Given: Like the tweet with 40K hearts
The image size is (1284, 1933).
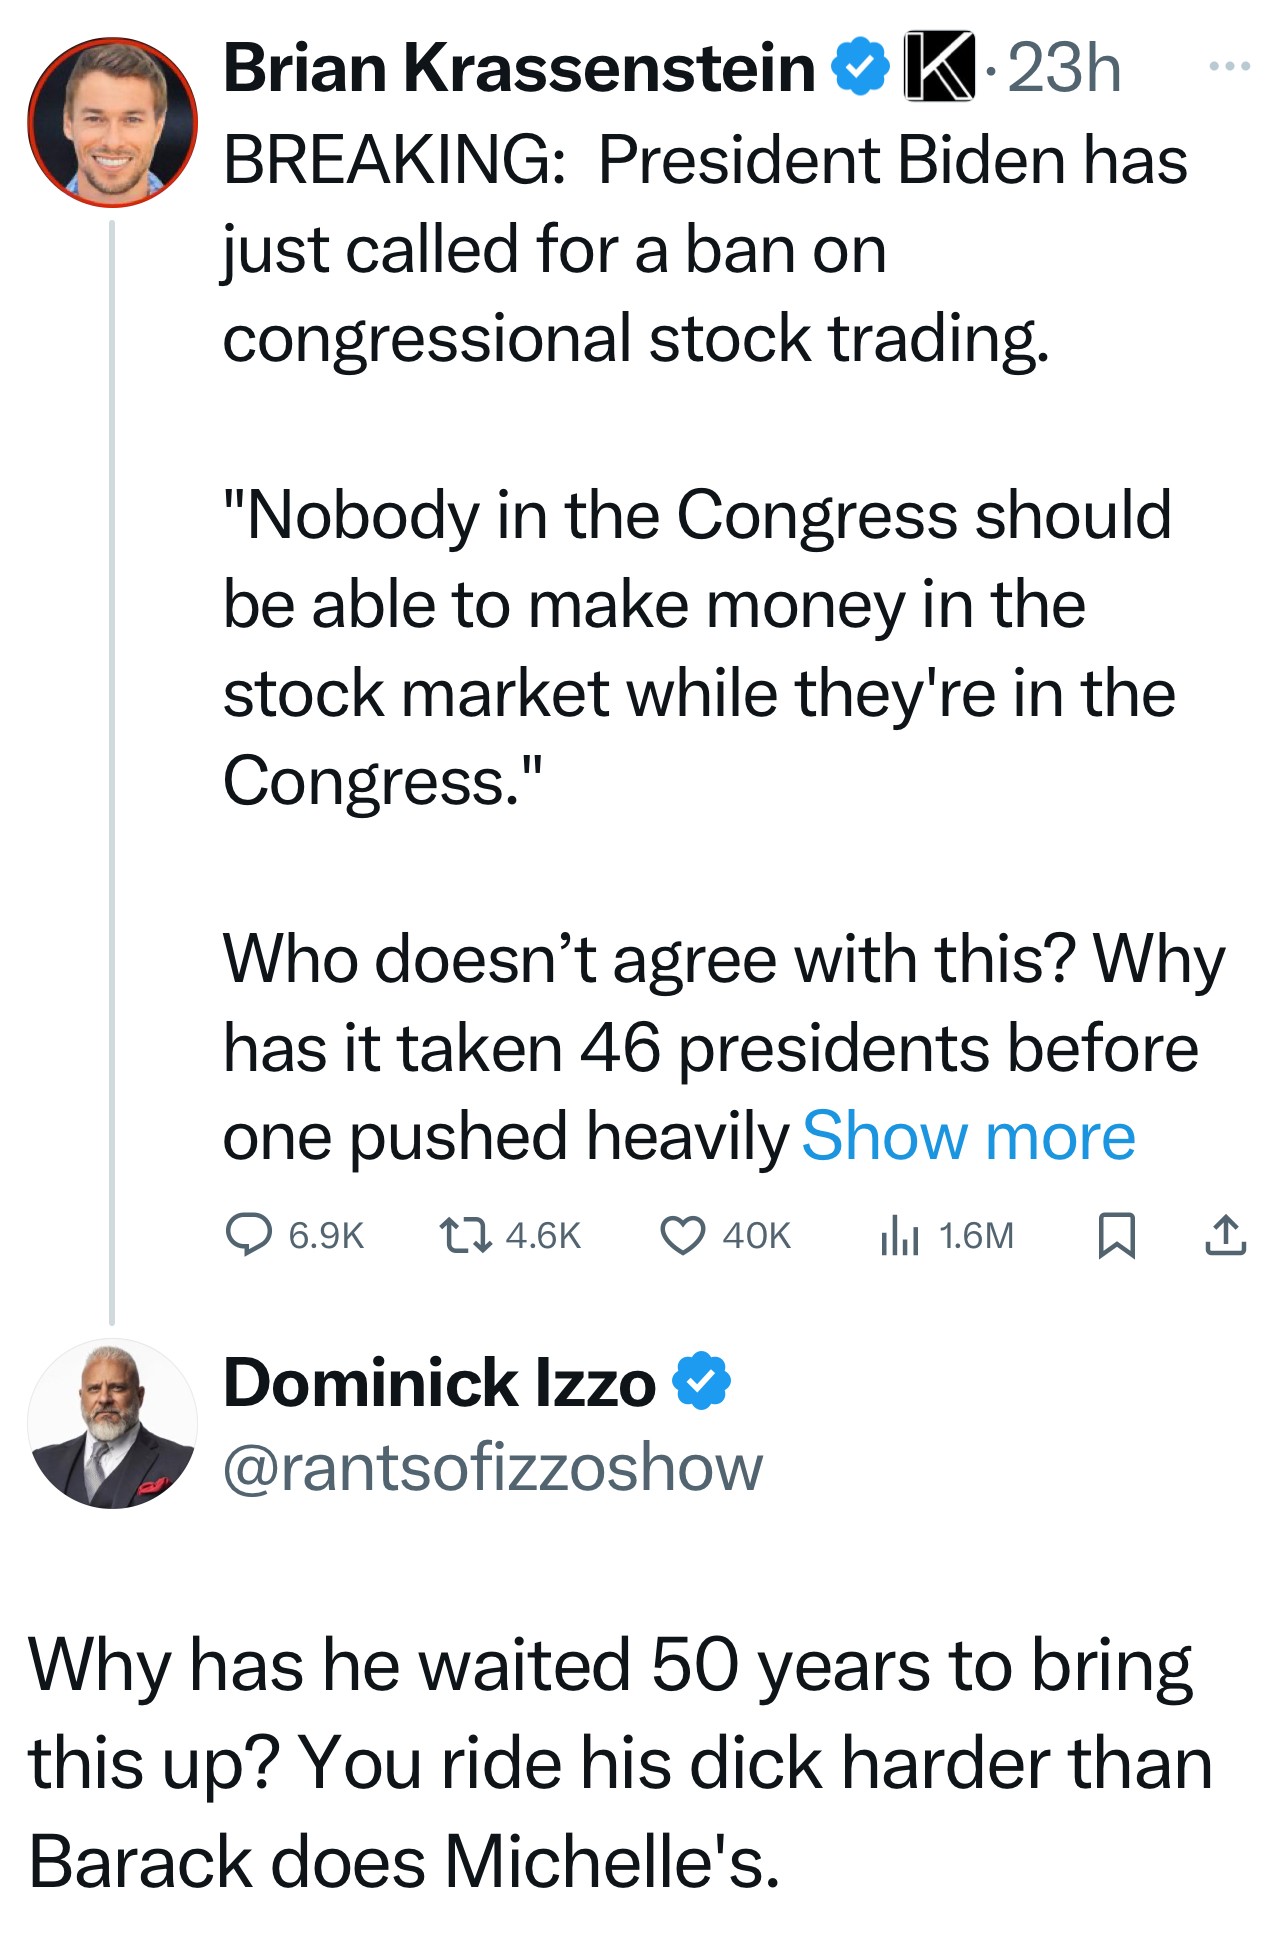Looking at the screenshot, I should tap(683, 1235).
